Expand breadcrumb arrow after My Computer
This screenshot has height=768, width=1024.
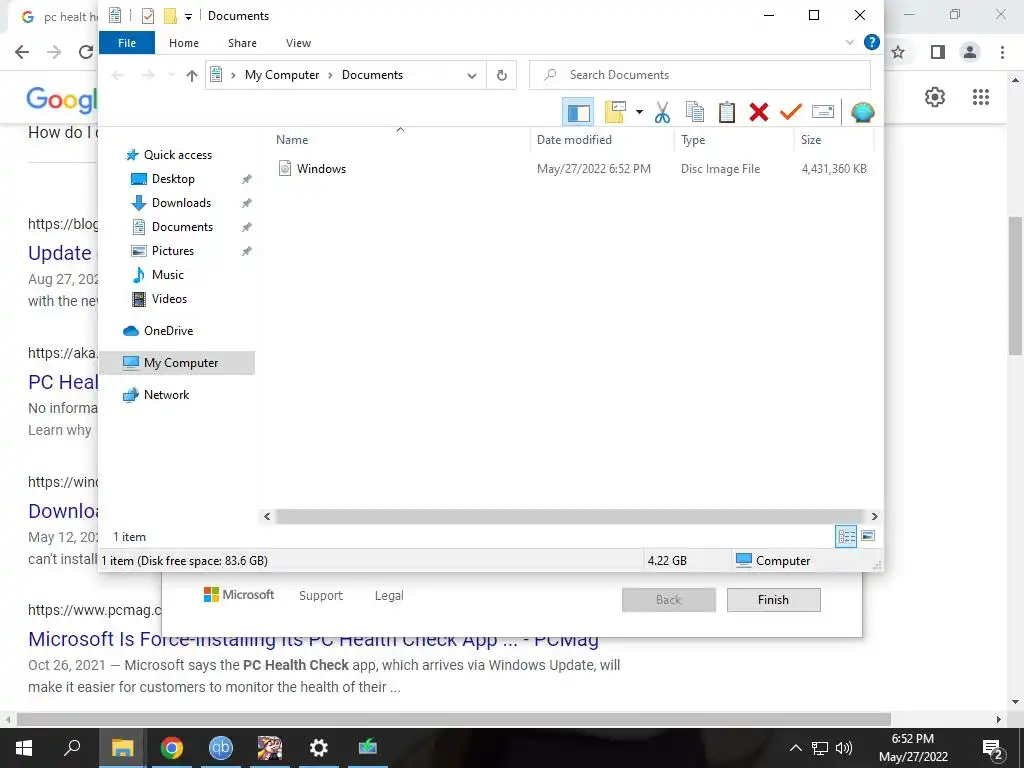(x=330, y=75)
